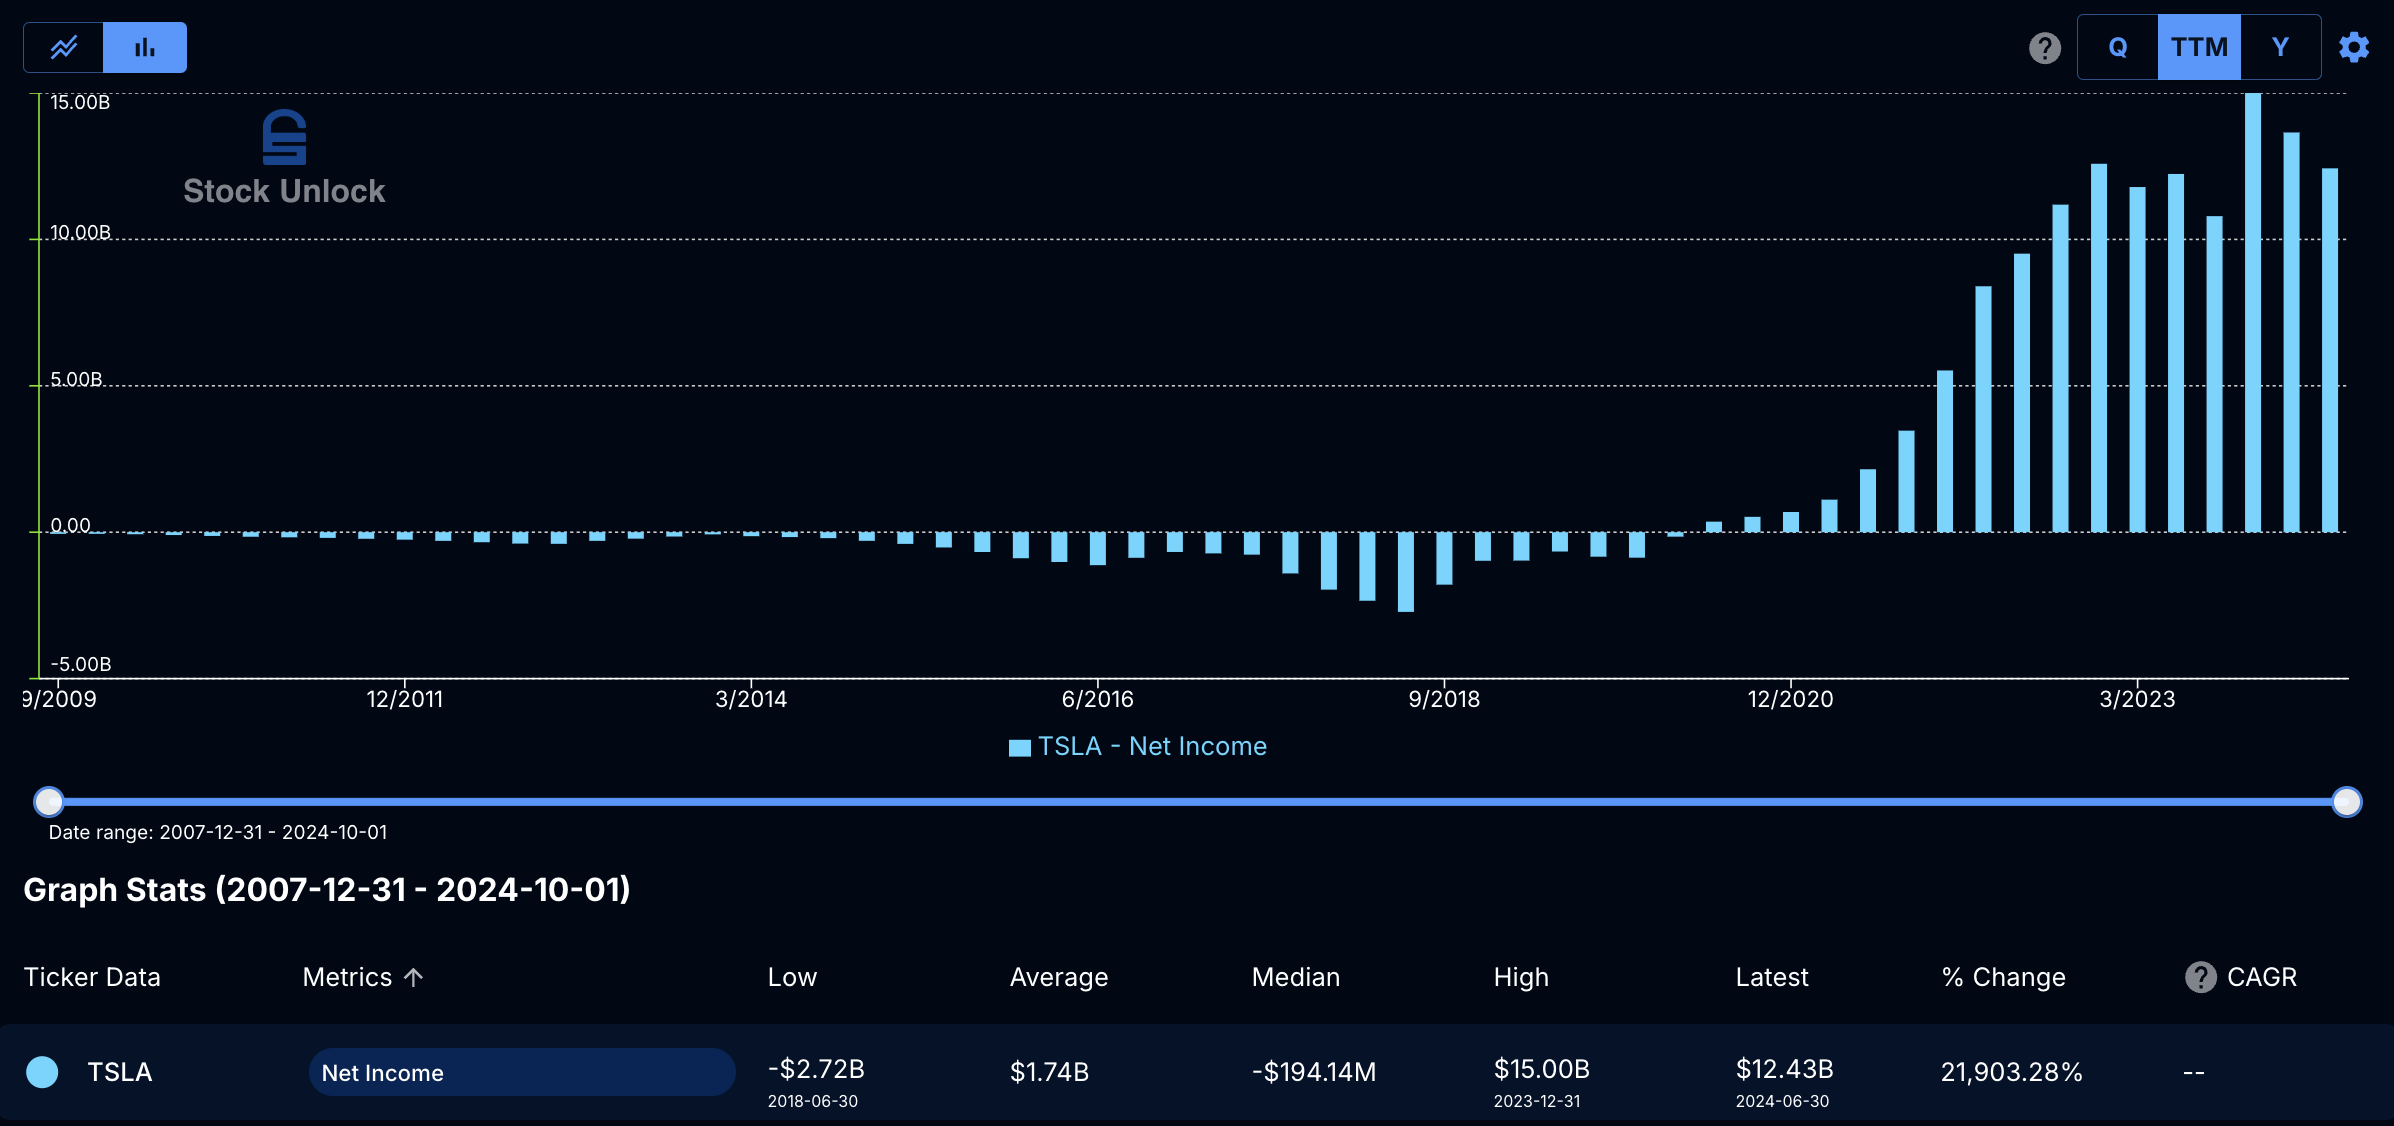The image size is (2394, 1126).
Task: Click the Date range text label
Action: click(x=218, y=832)
